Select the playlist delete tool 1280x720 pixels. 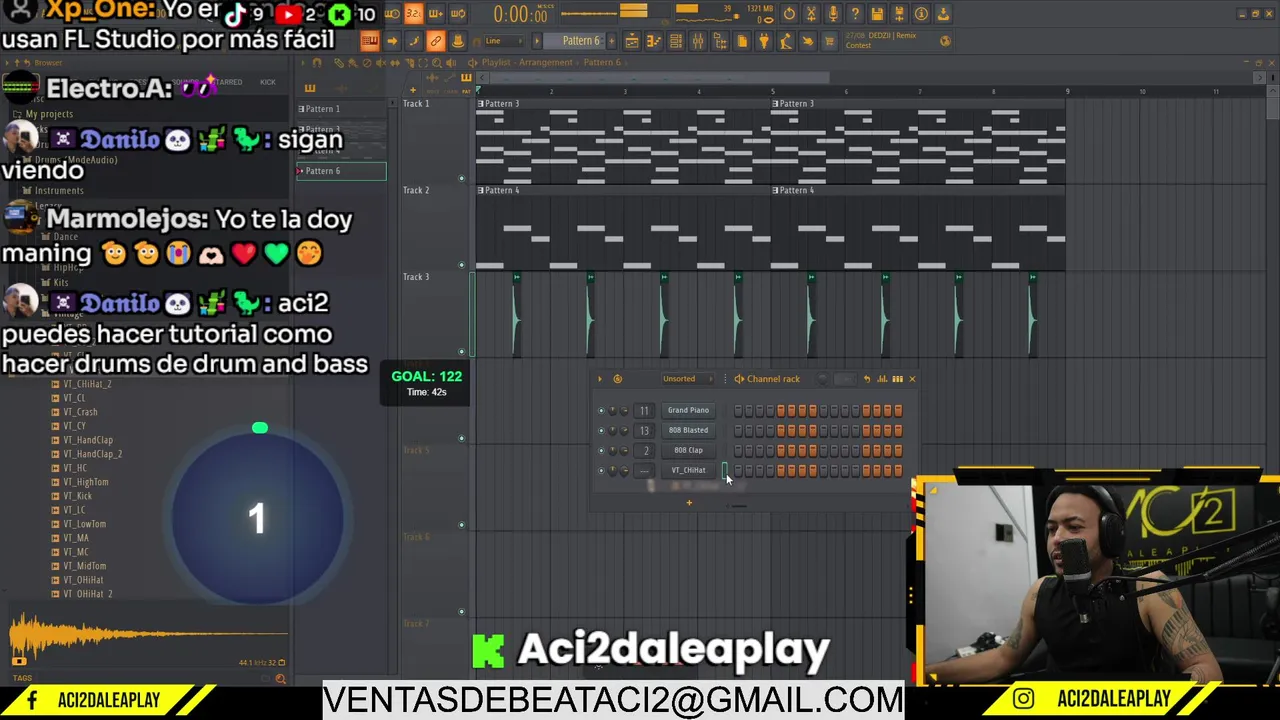point(367,63)
